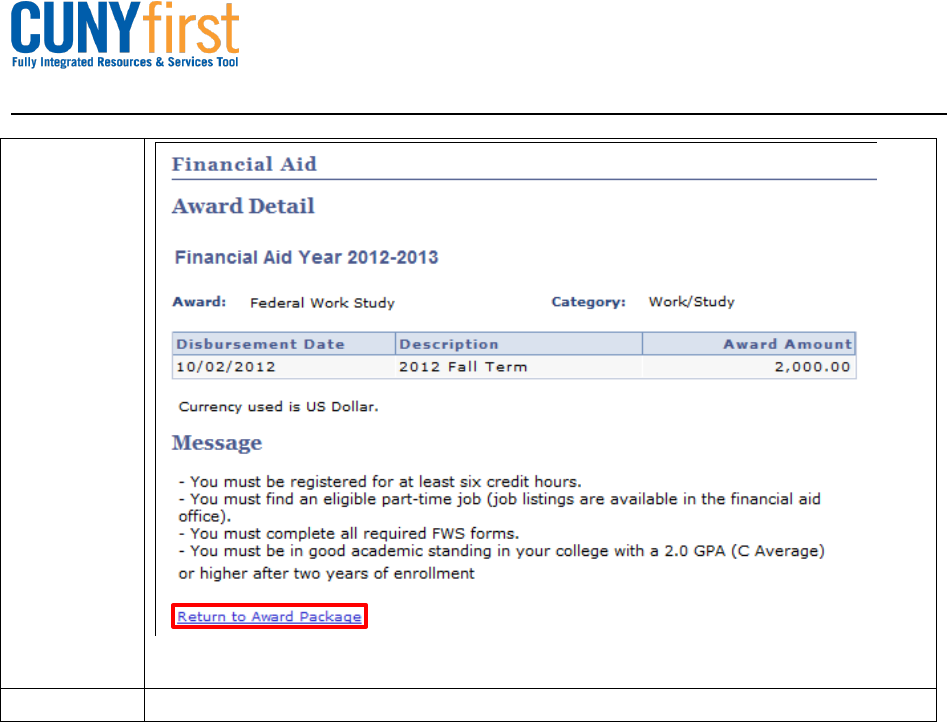
Task: Click the eligible part-time job message line
Action: pyautogui.click(x=499, y=508)
